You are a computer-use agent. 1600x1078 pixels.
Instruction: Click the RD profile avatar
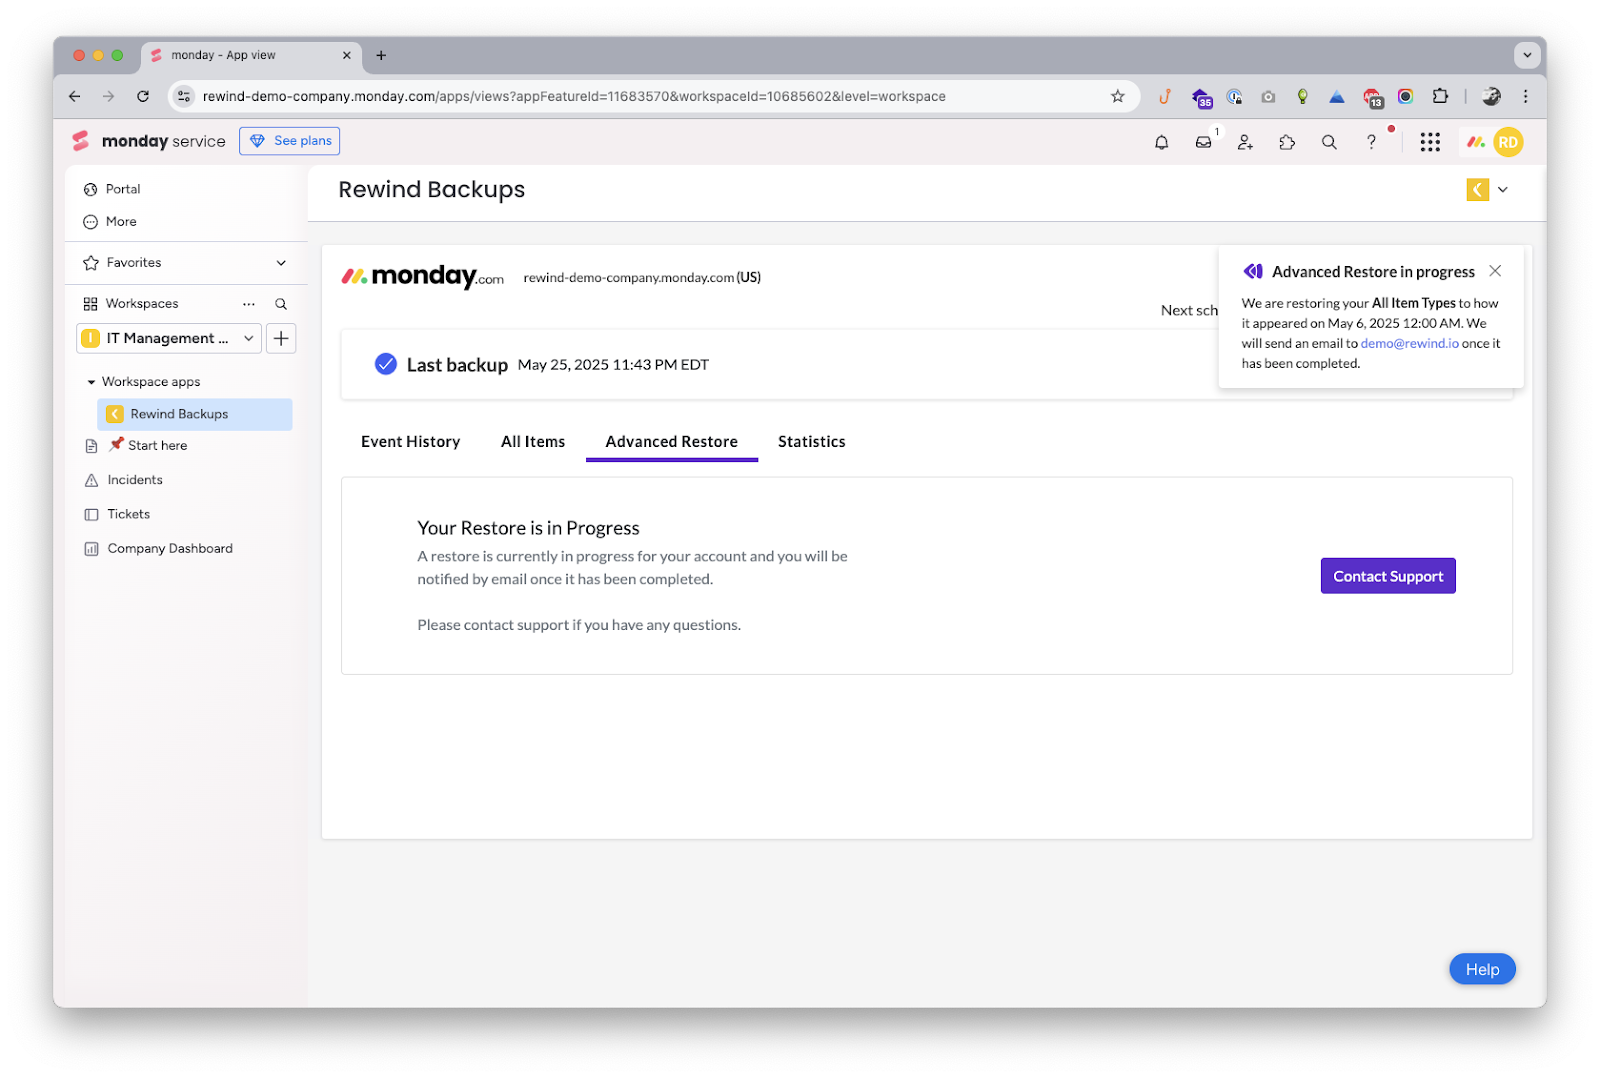coord(1508,142)
